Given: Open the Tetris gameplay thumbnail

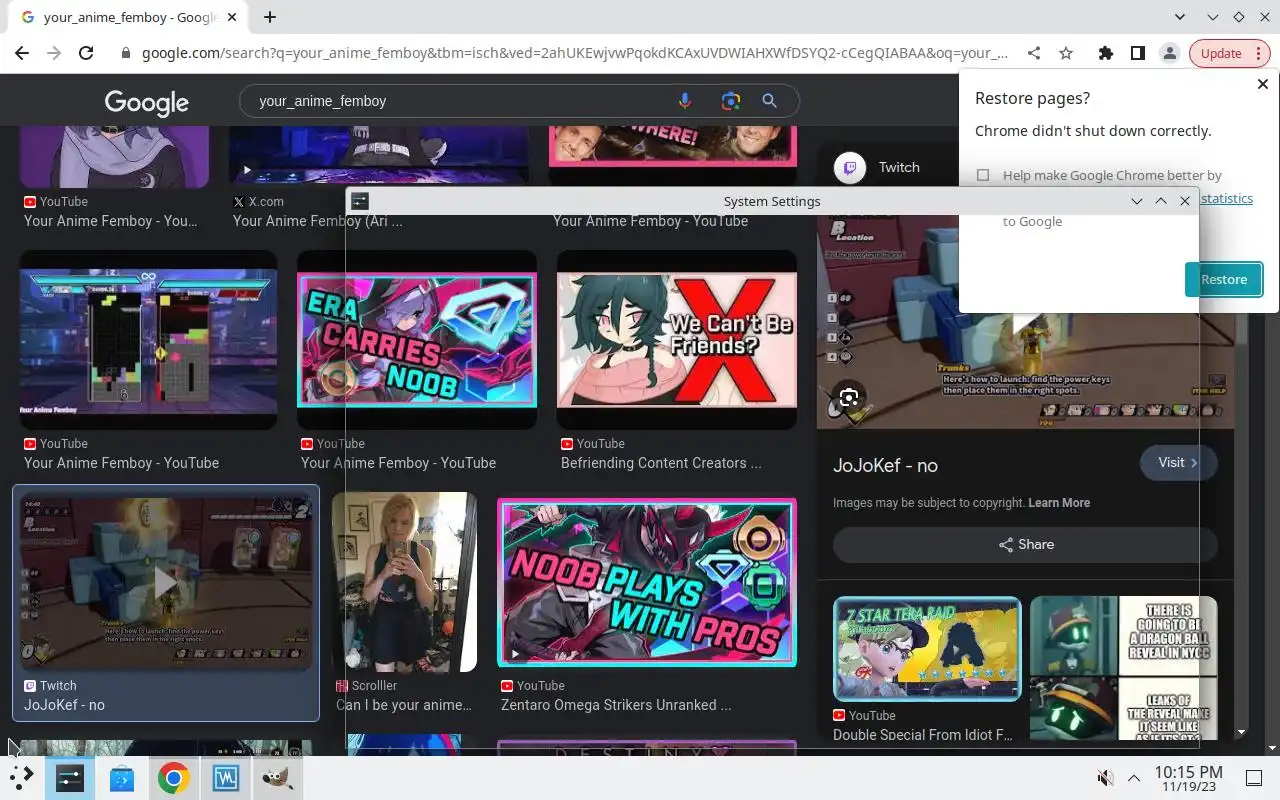Looking at the screenshot, I should [x=148, y=340].
